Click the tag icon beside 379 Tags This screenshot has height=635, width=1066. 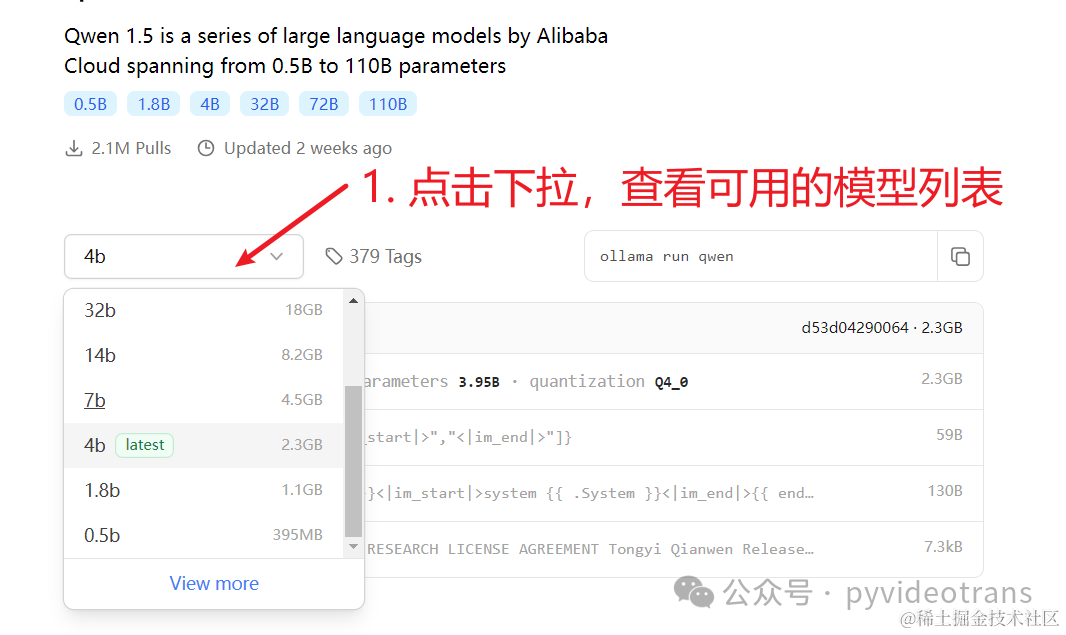[333, 256]
